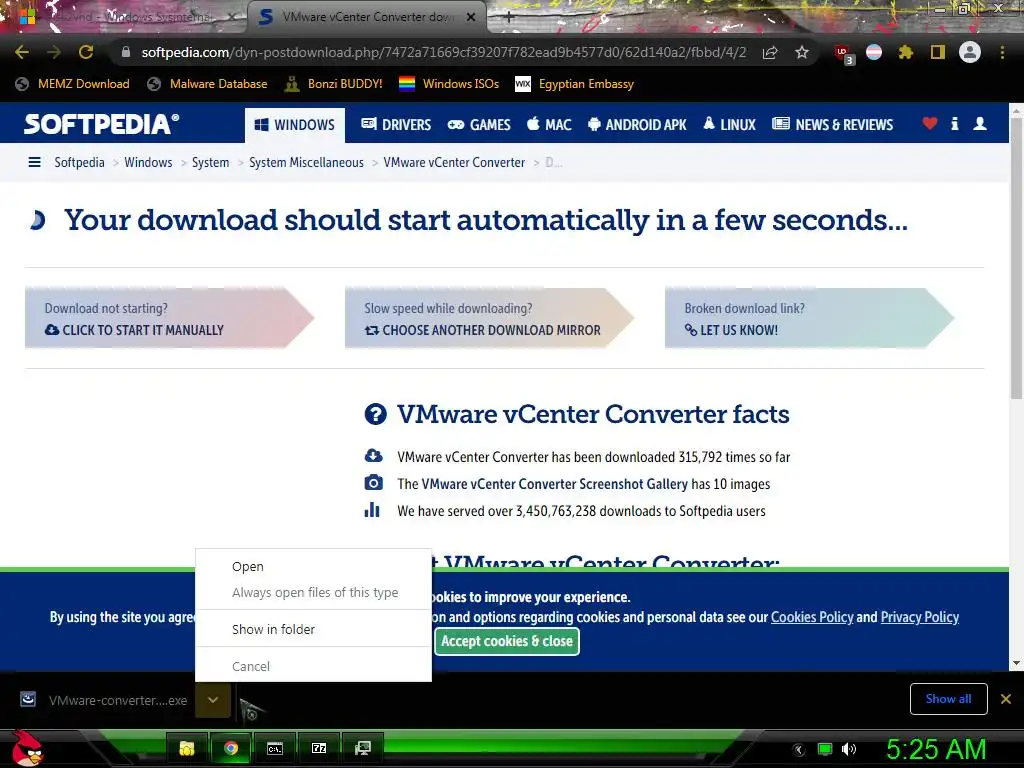1024x768 pixels.
Task: Open the user account icon in Softpedia header
Action: point(980,123)
